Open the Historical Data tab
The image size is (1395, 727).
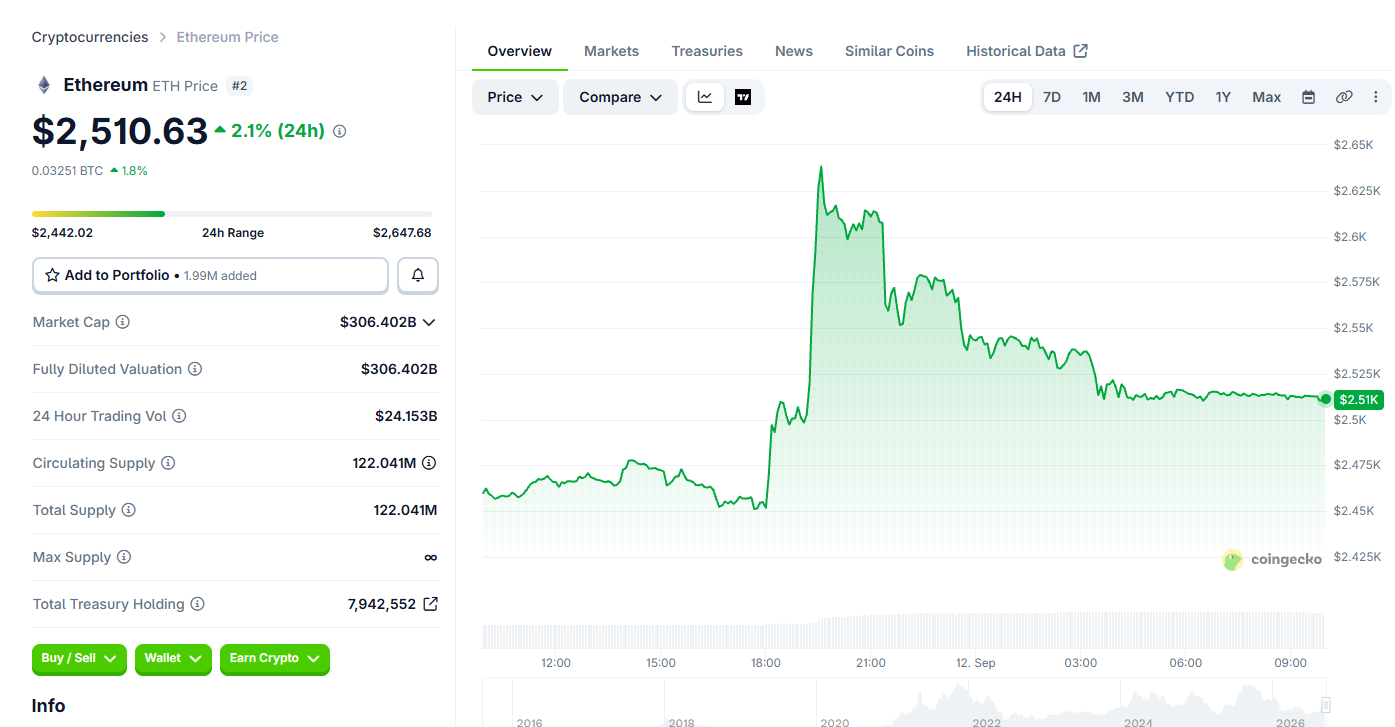(x=1027, y=51)
